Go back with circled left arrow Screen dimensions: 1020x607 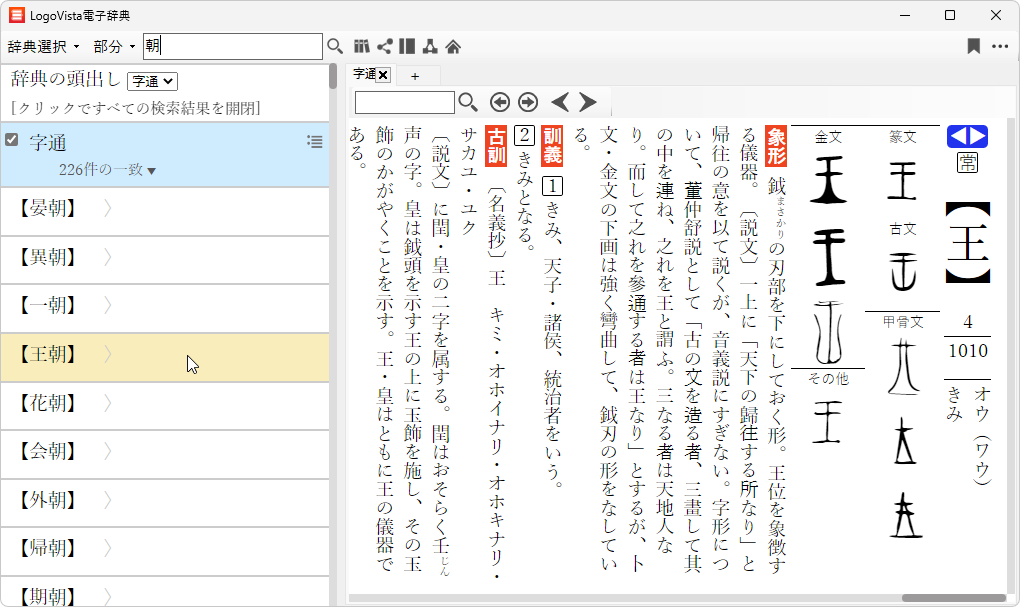click(500, 102)
